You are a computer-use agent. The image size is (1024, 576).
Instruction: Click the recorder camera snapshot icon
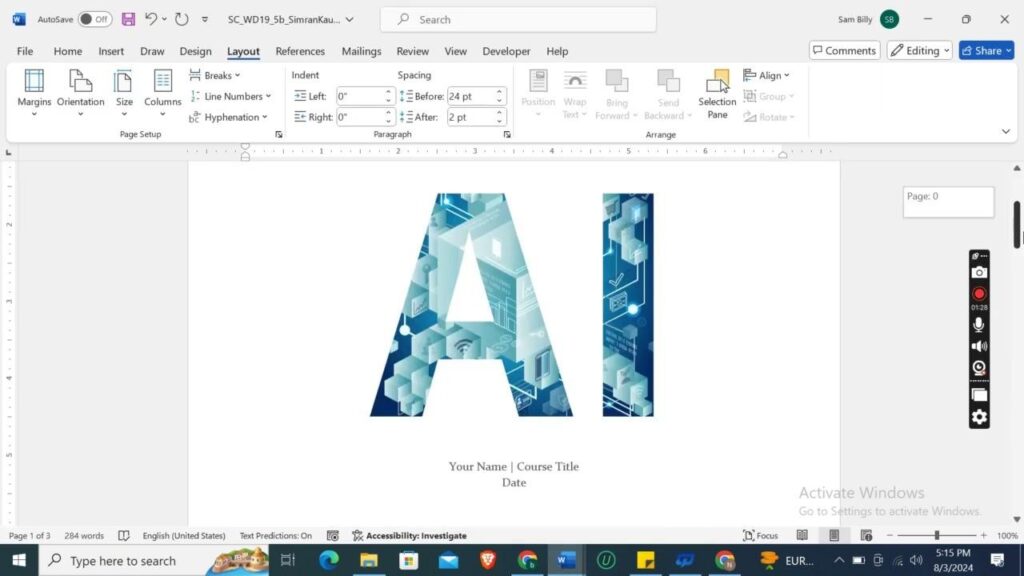tap(979, 272)
